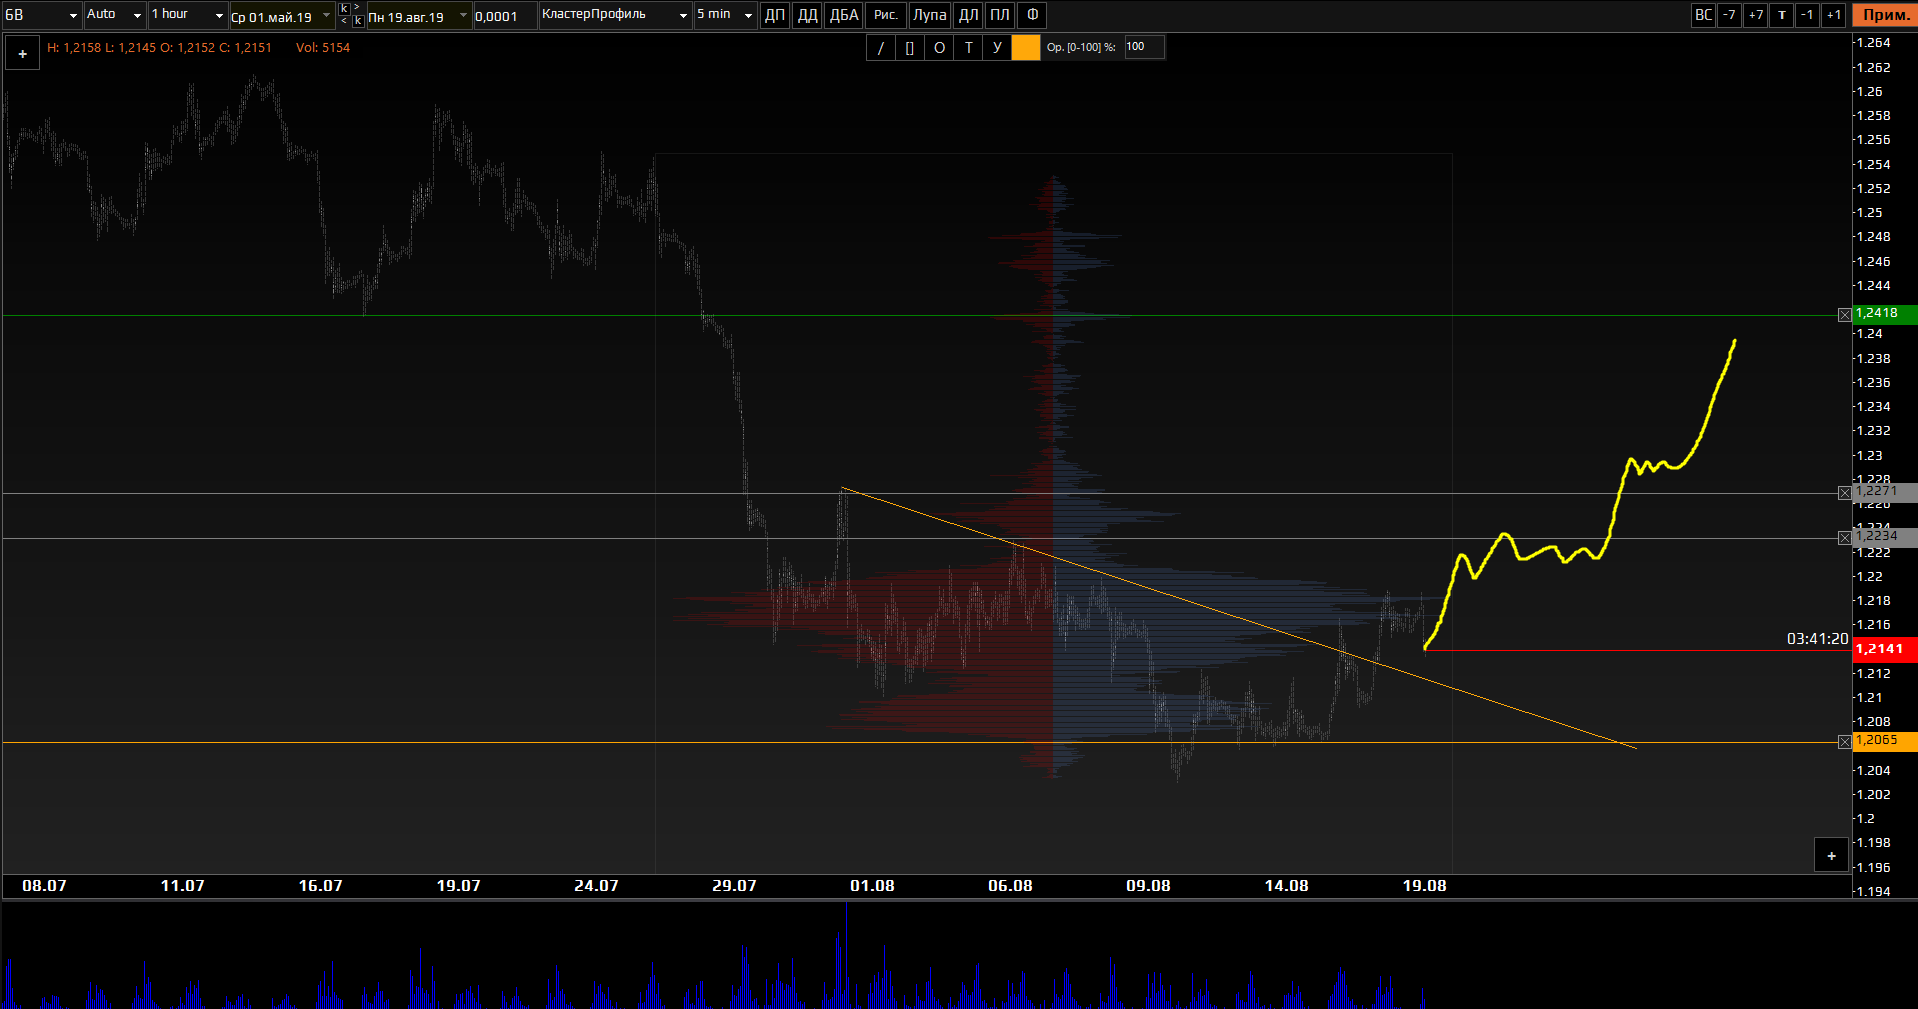Image resolution: width=1918 pixels, height=1009 pixels.
Task: Open the КластерПрофиль chart type dropdown
Action: click(x=615, y=15)
